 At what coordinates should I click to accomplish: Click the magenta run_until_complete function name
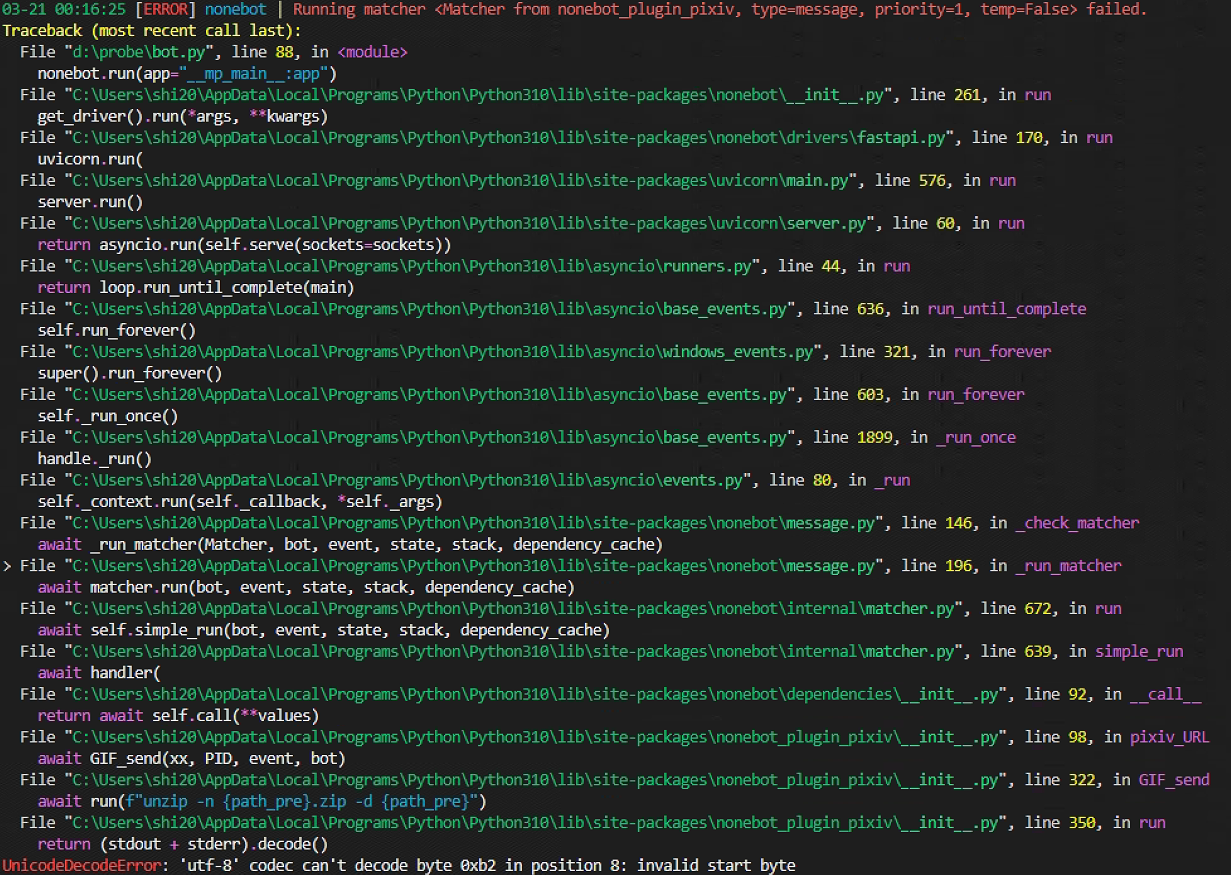point(1006,309)
